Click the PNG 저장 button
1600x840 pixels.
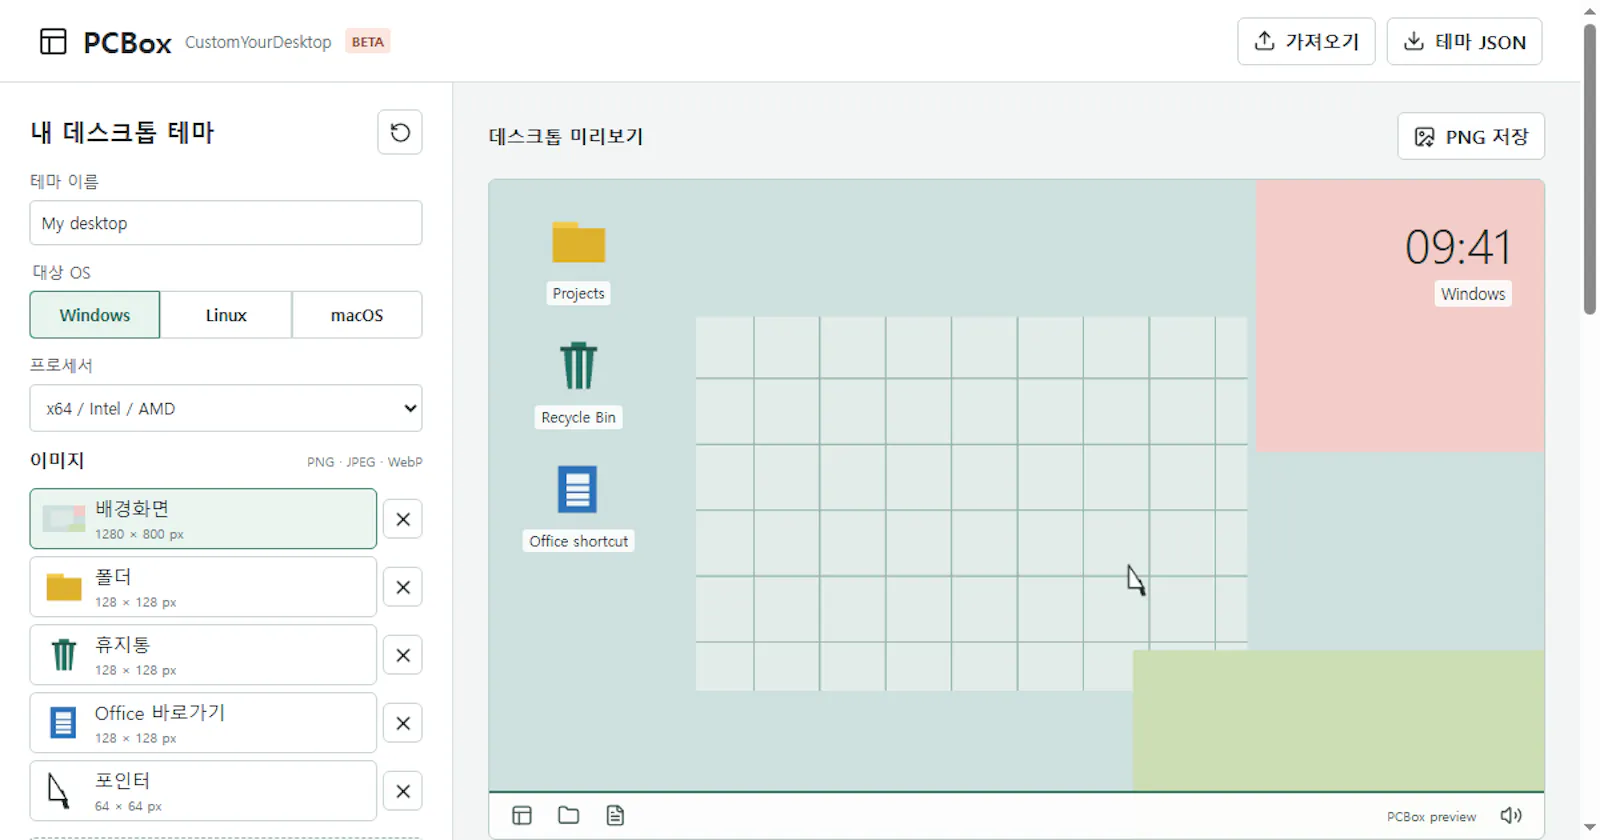click(x=1471, y=136)
